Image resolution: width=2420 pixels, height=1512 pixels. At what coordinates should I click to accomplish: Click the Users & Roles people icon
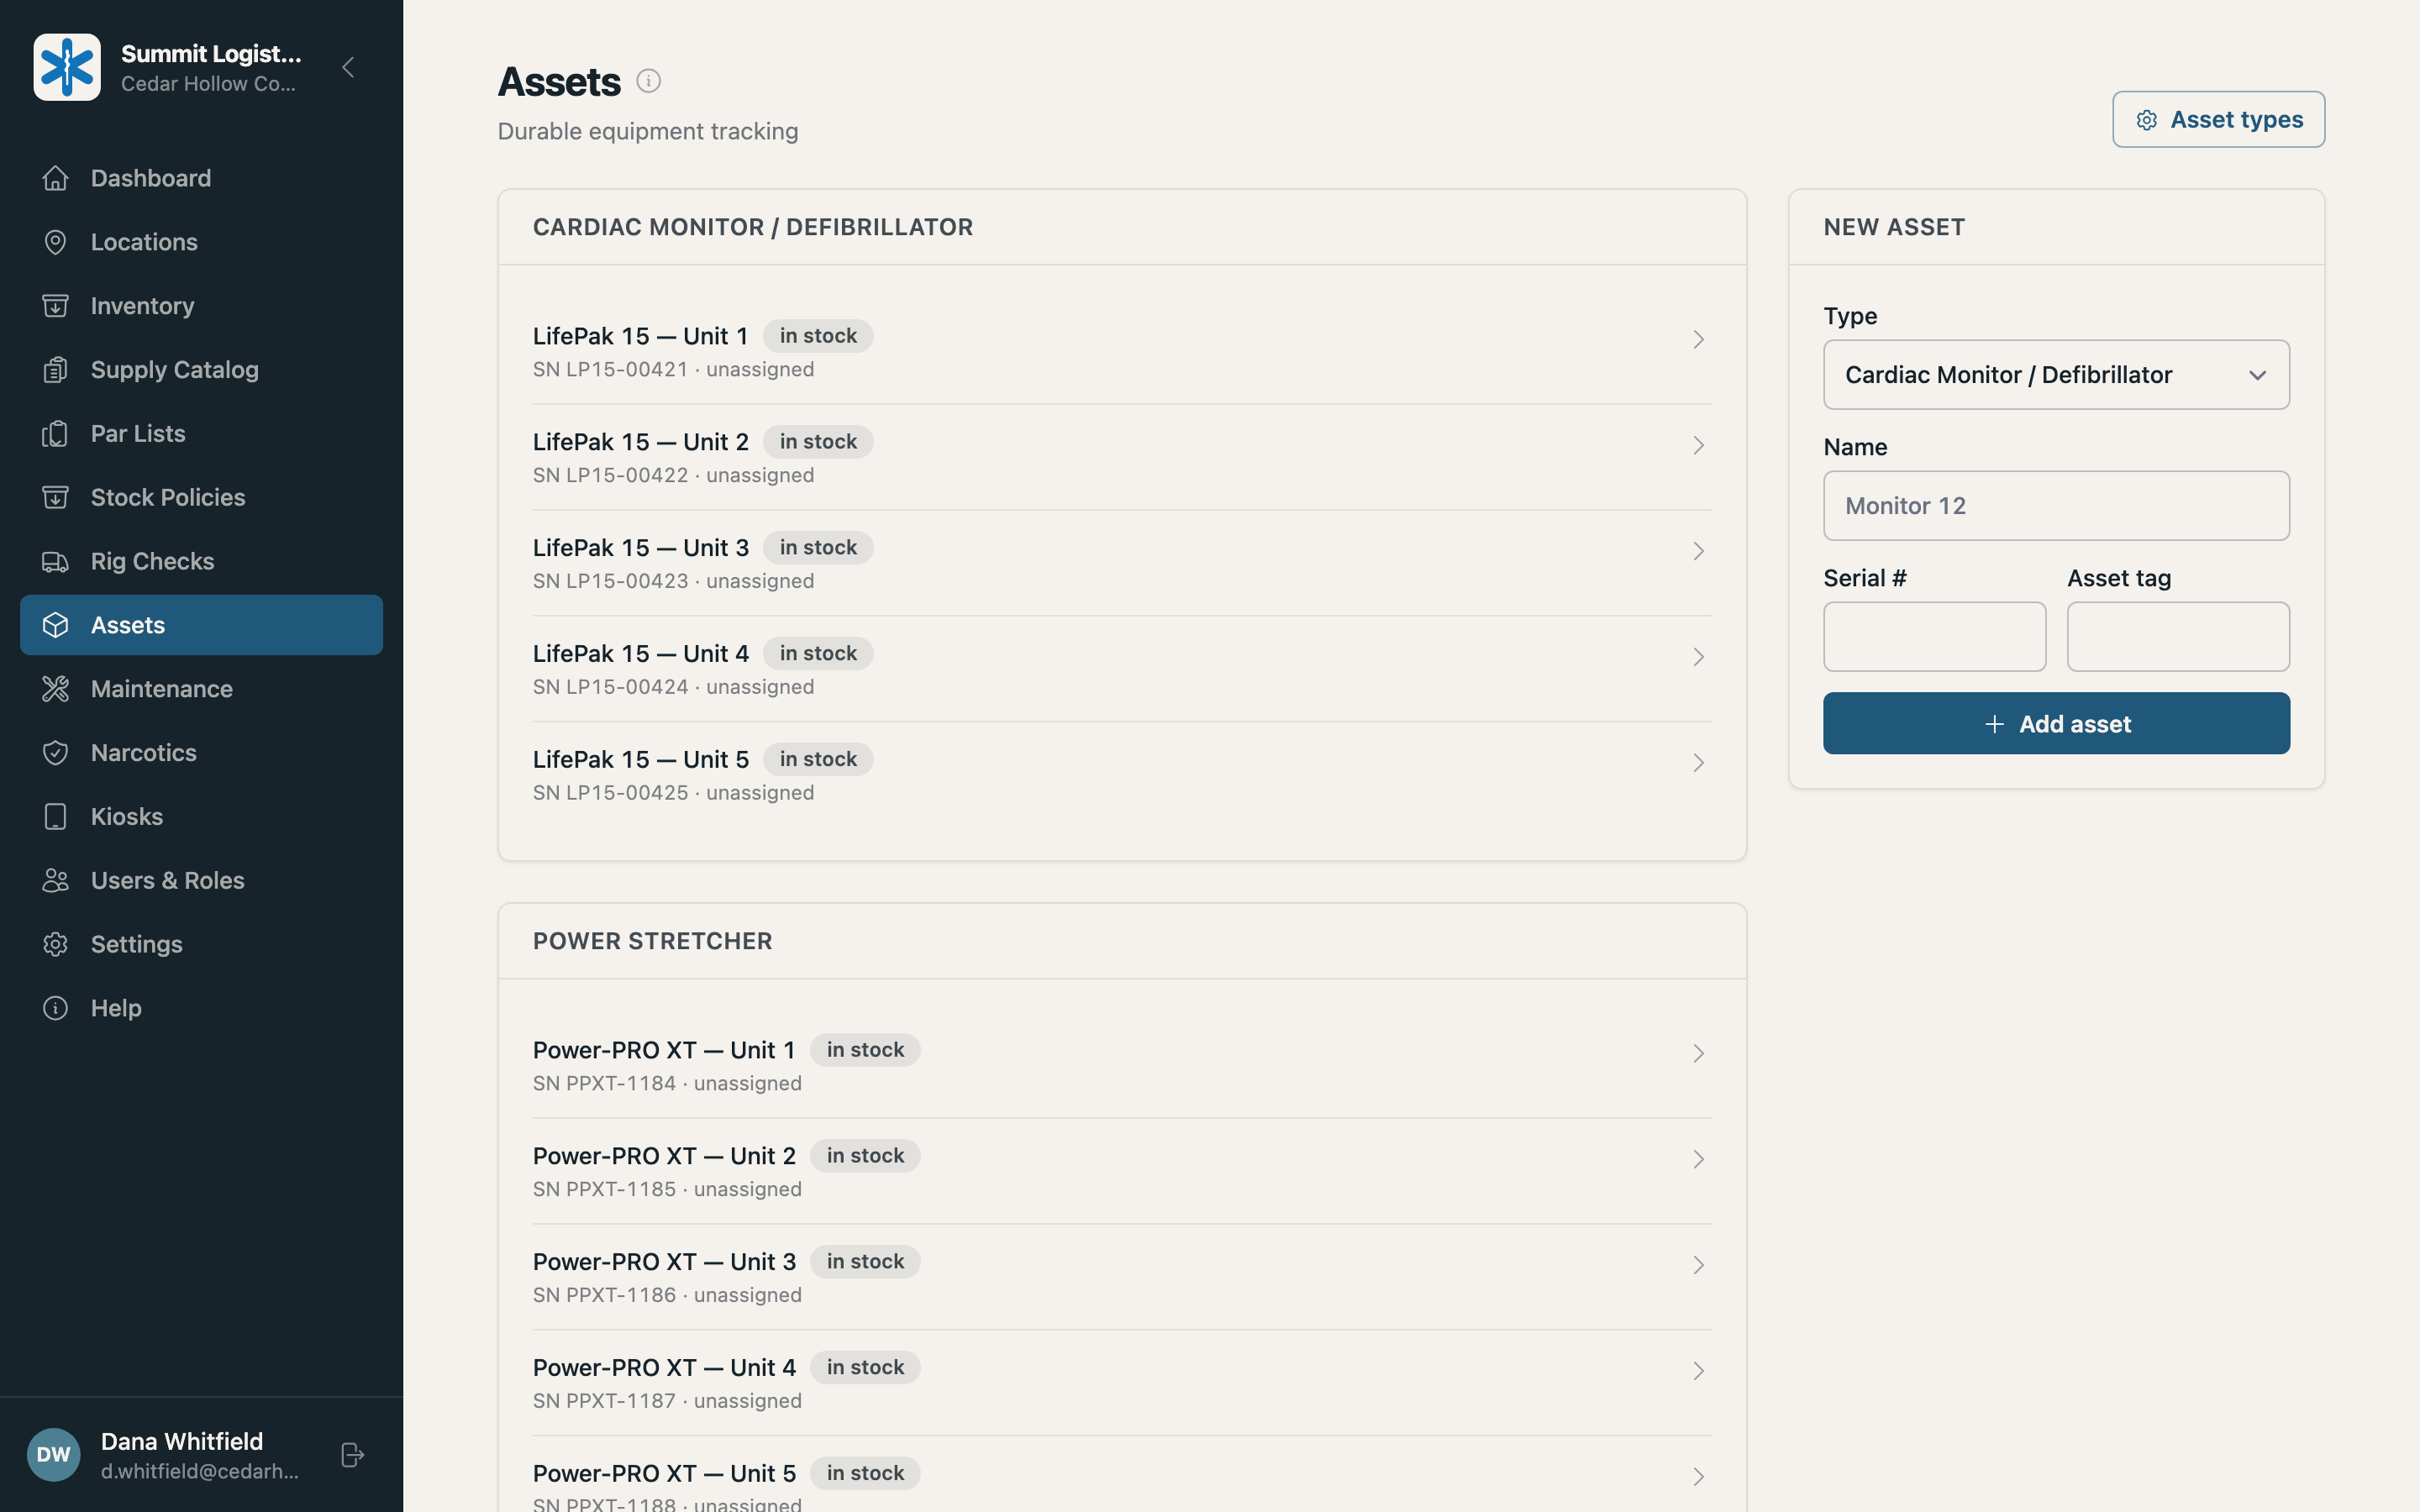[x=55, y=880]
